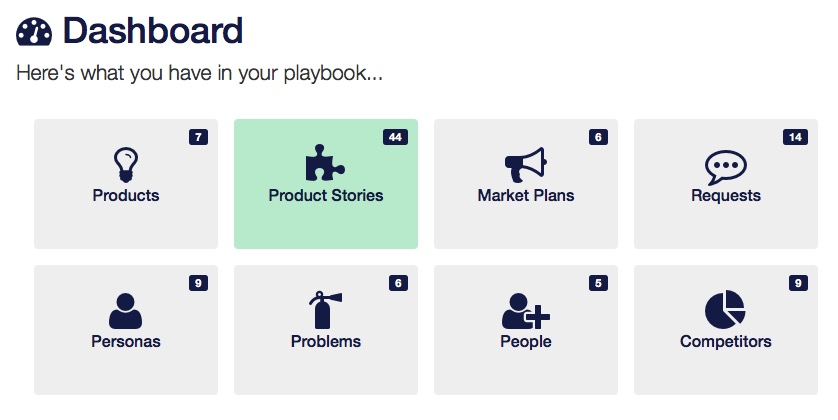Click the Problems fire extinguisher icon
This screenshot has height=420, width=838.
325,309
